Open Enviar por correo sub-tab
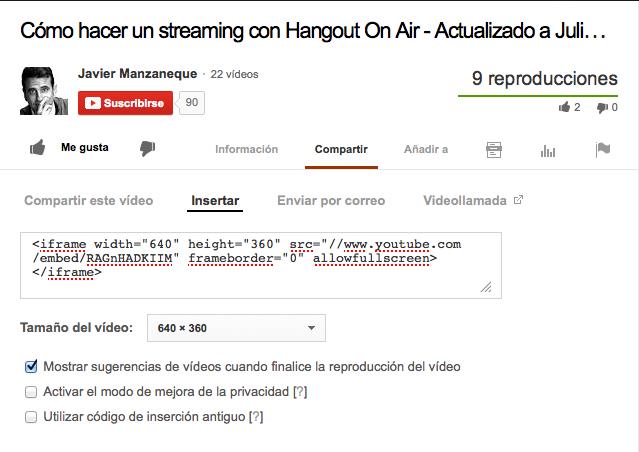The height and width of the screenshot is (452, 639). click(331, 201)
